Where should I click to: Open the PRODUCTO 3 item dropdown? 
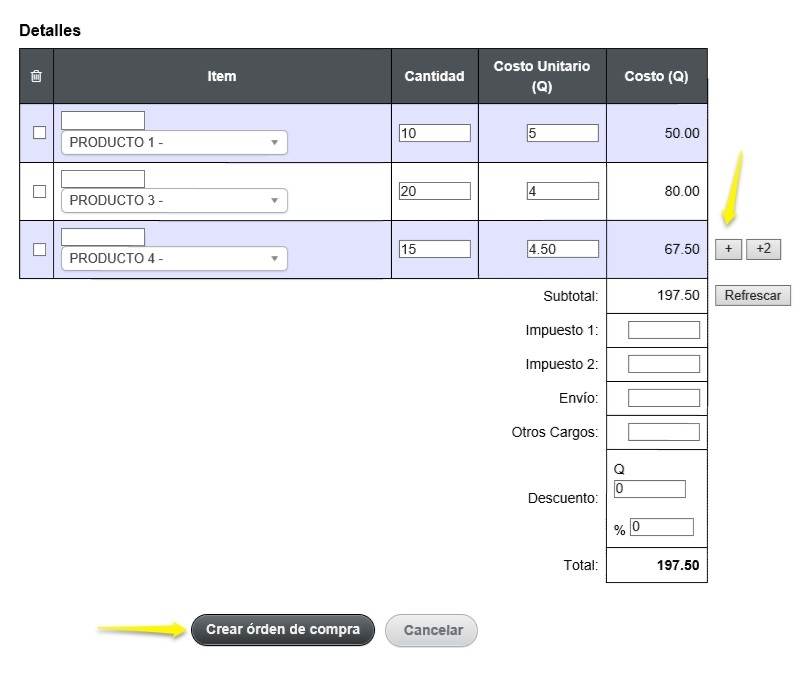(174, 200)
